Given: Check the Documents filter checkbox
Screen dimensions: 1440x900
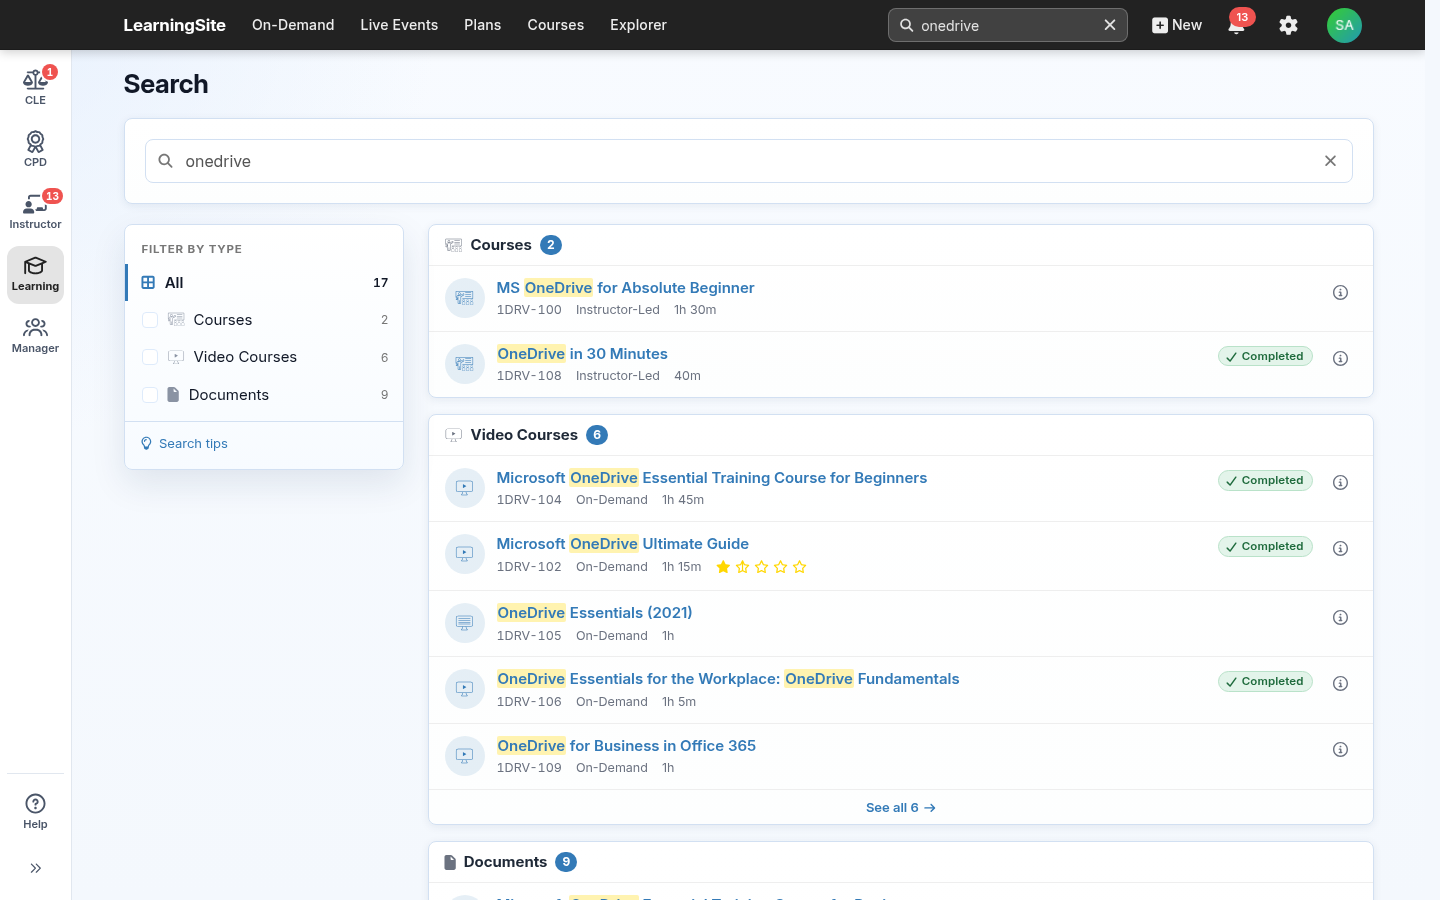Looking at the screenshot, I should click(x=150, y=395).
